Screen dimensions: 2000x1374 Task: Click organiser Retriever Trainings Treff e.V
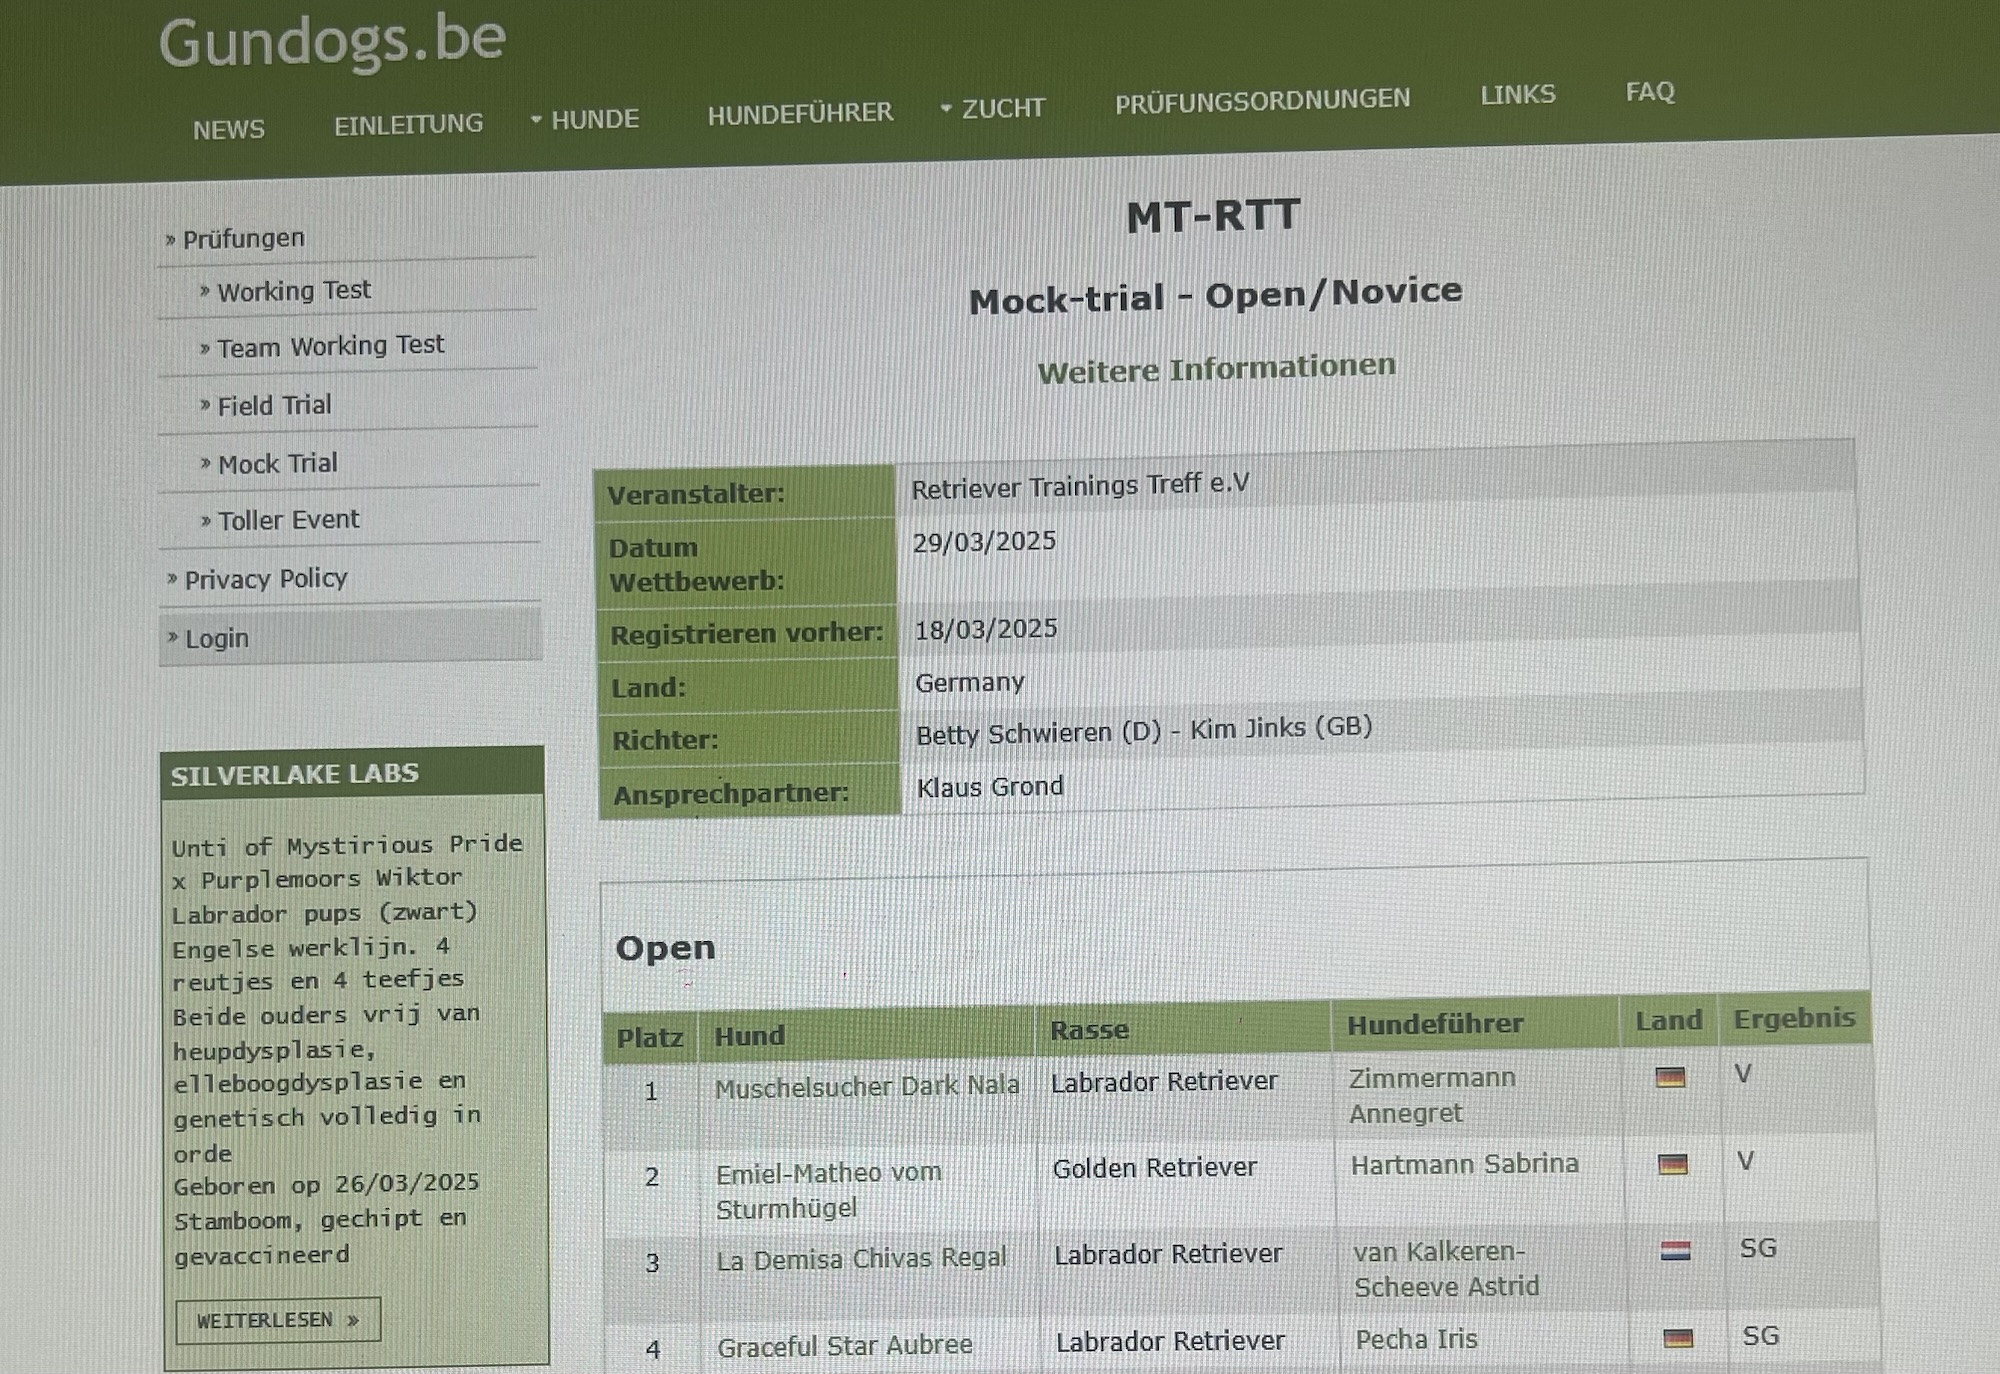tap(1080, 486)
